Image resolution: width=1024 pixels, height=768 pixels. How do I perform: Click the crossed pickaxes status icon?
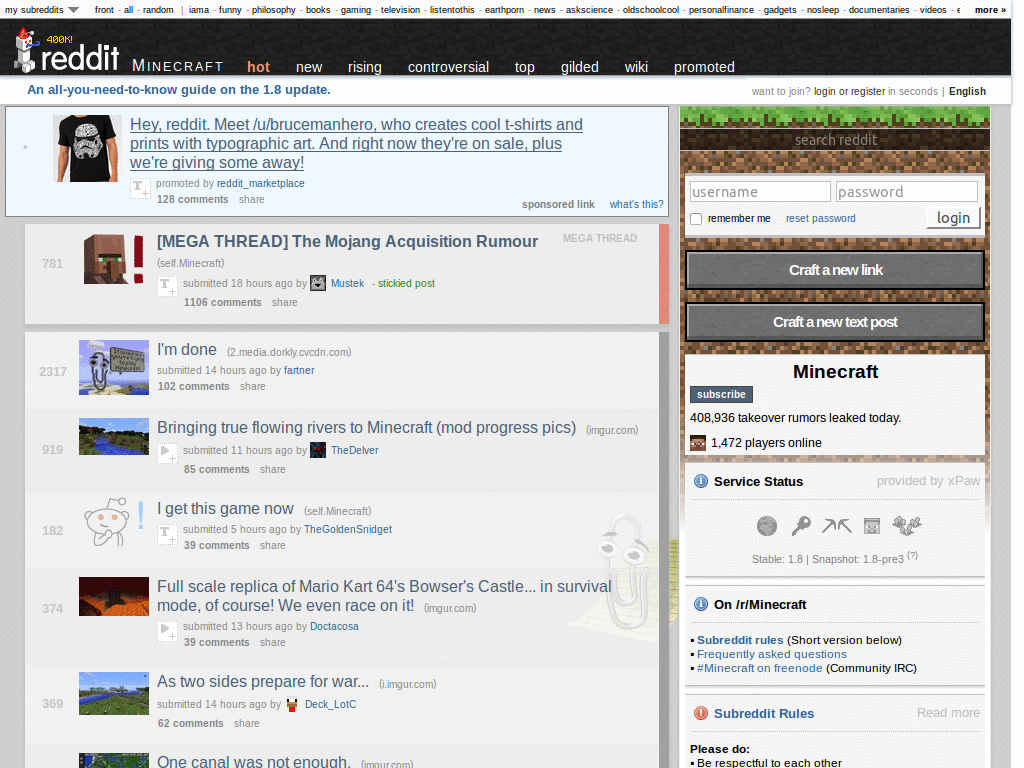837,526
